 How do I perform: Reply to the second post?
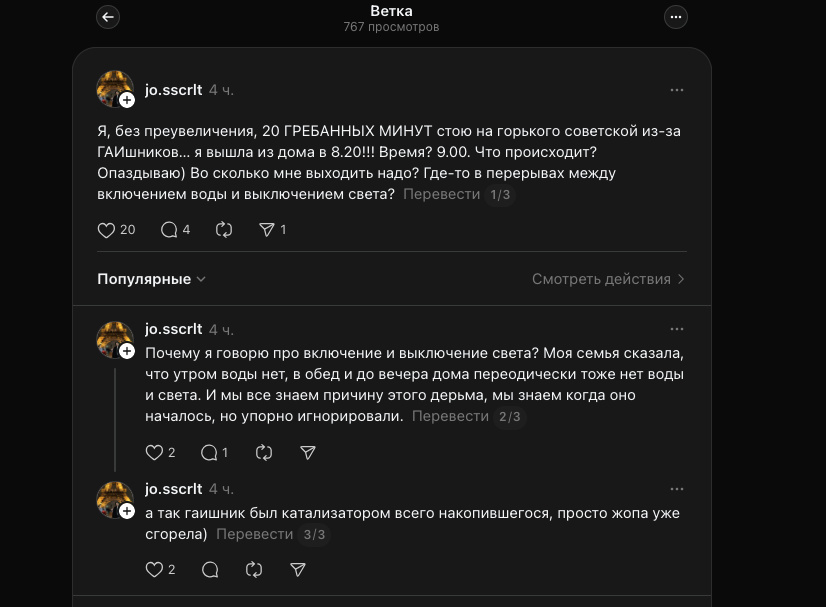coord(209,453)
